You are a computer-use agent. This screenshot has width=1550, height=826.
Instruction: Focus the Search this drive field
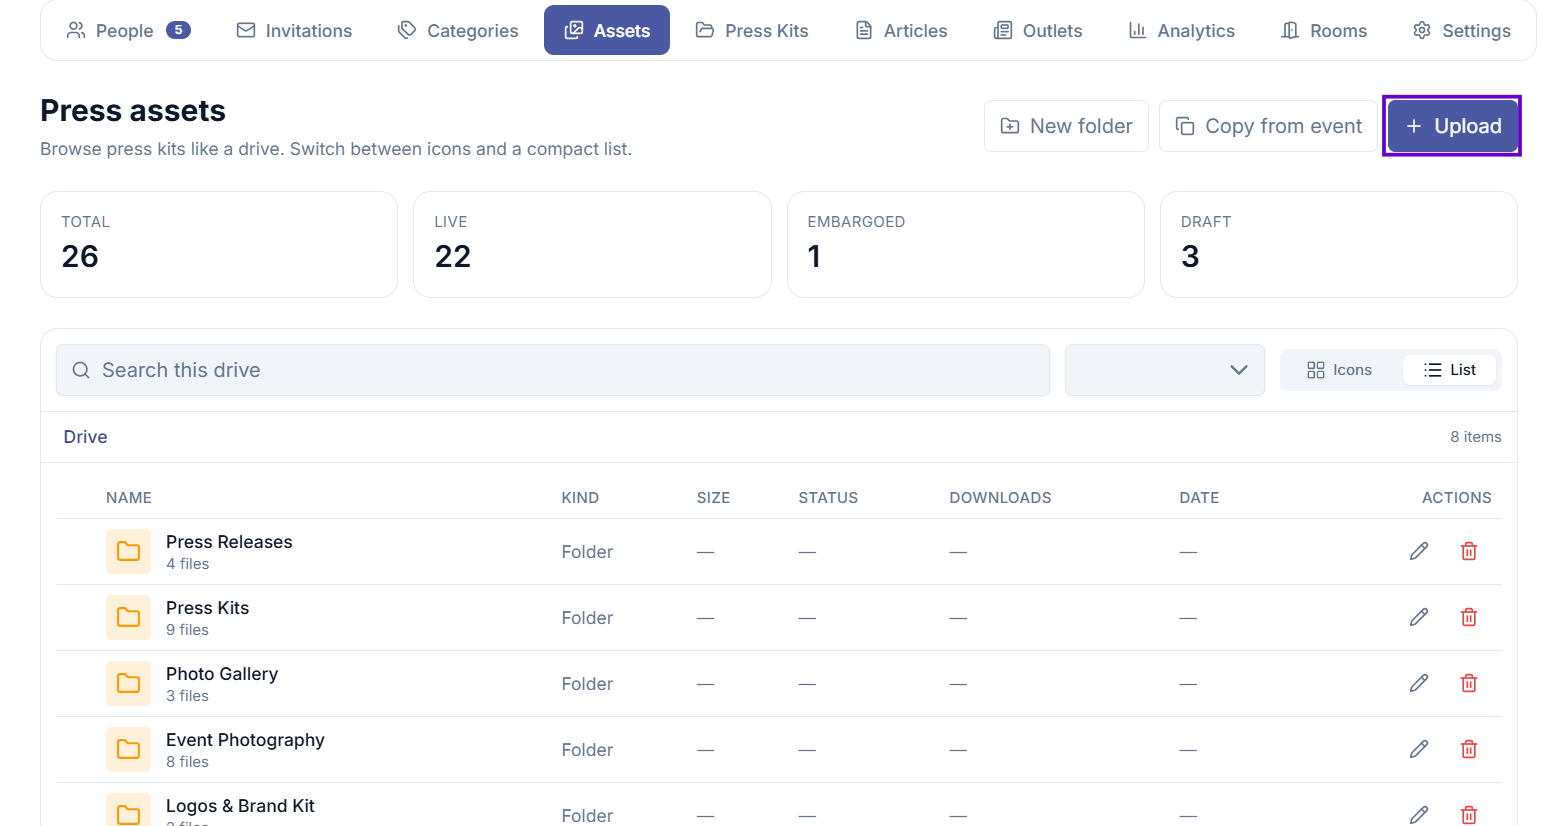point(553,370)
